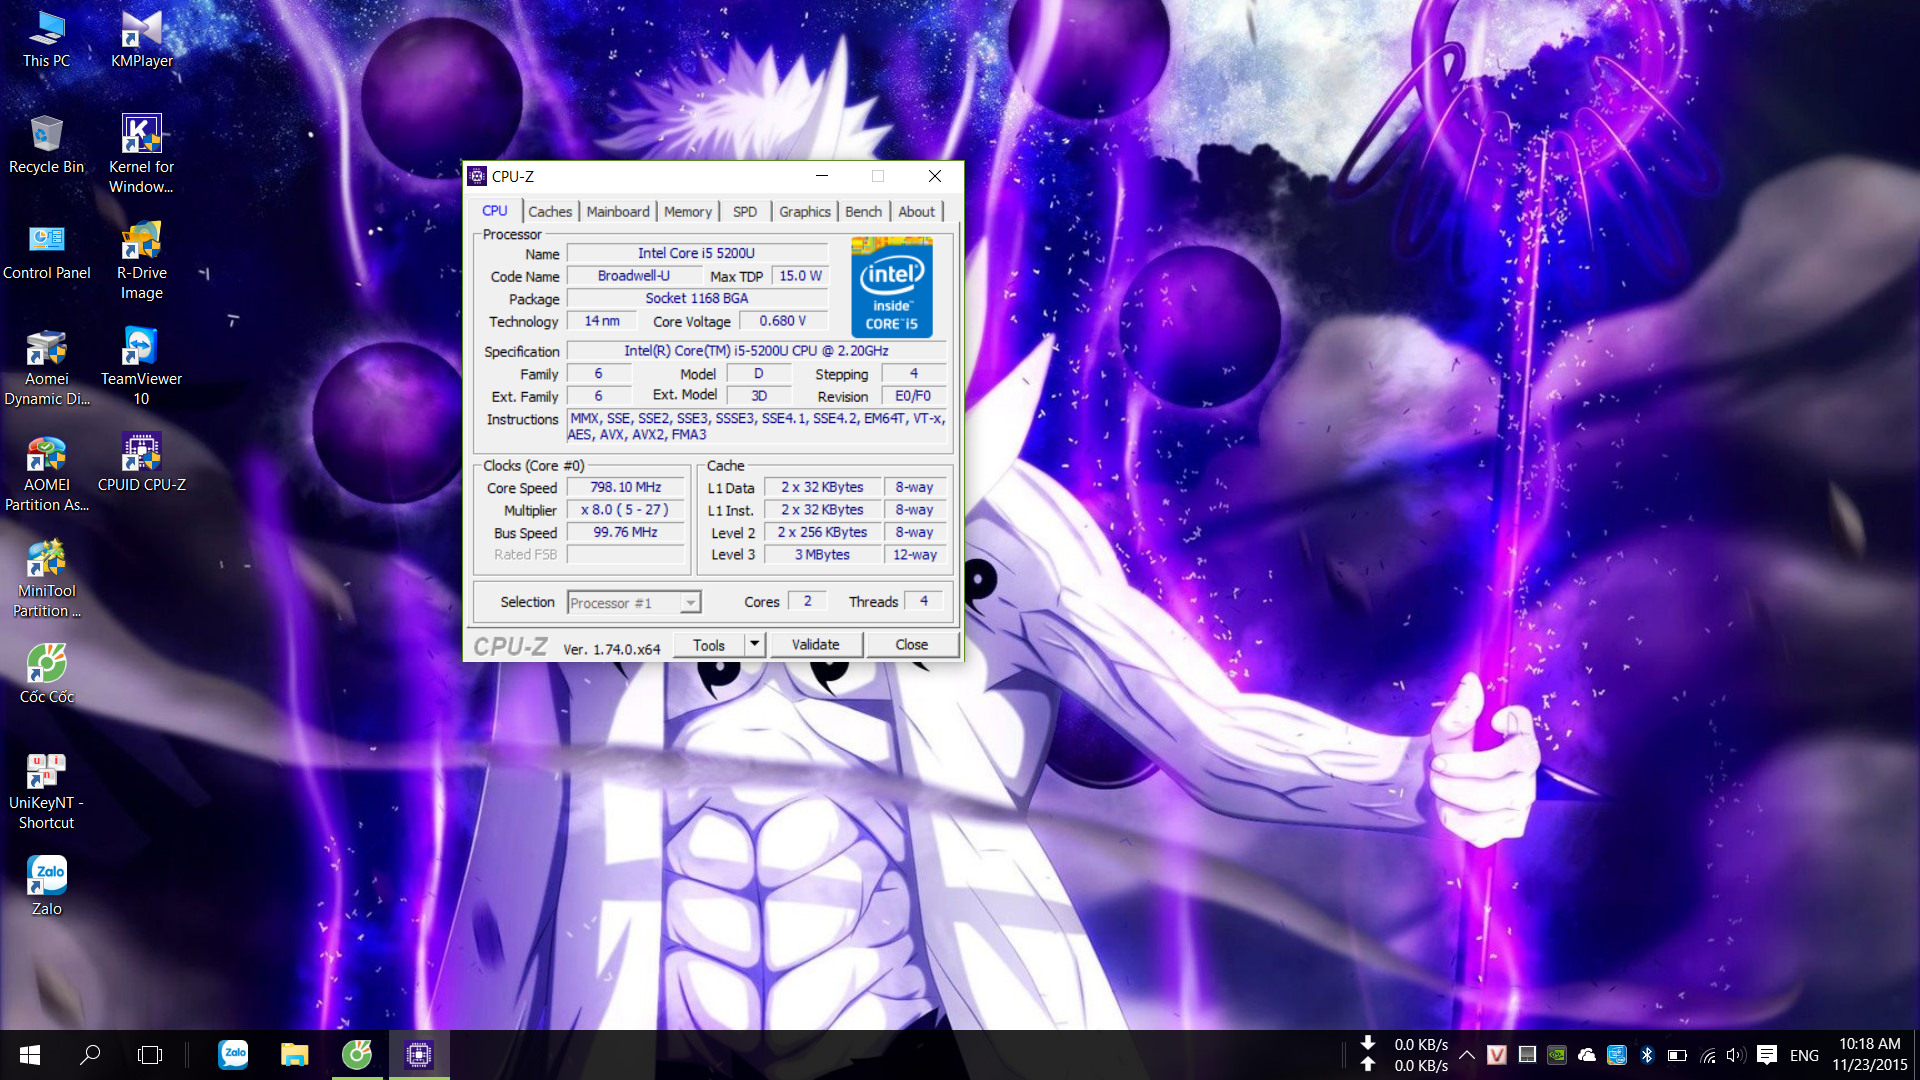Click the UniKey V tray icon

click(1497, 1055)
